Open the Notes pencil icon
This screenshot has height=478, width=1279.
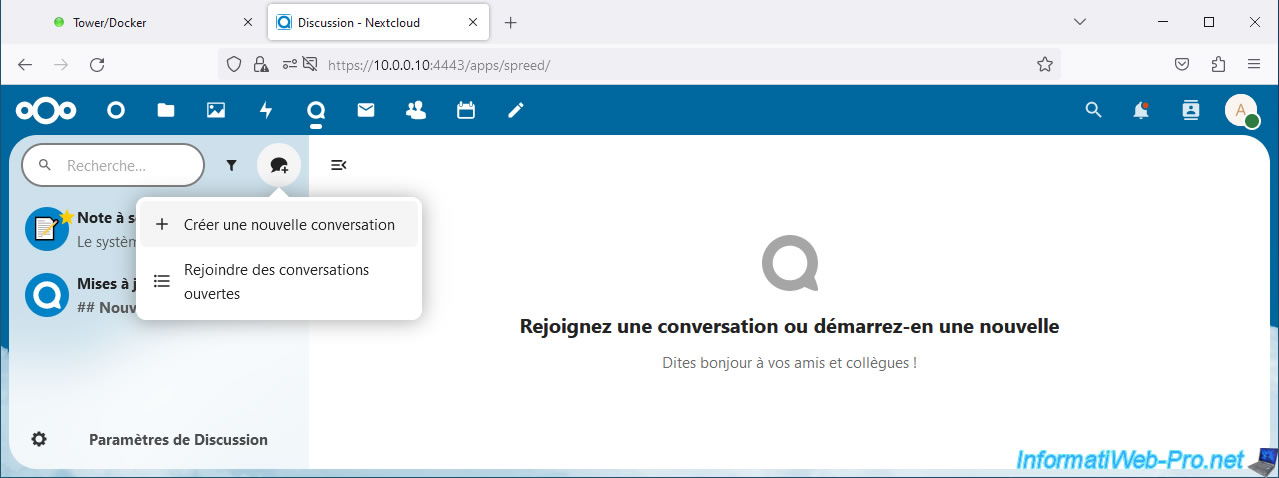pos(516,111)
